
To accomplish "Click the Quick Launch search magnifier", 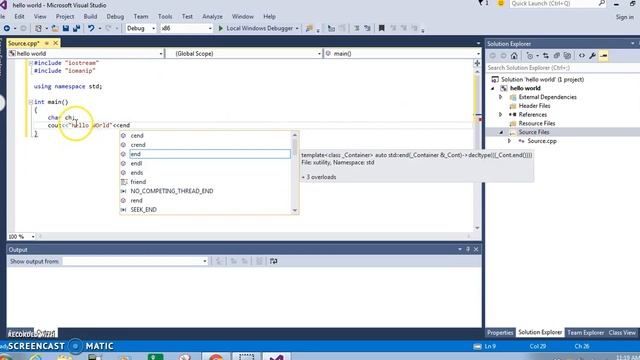I will coord(602,3).
